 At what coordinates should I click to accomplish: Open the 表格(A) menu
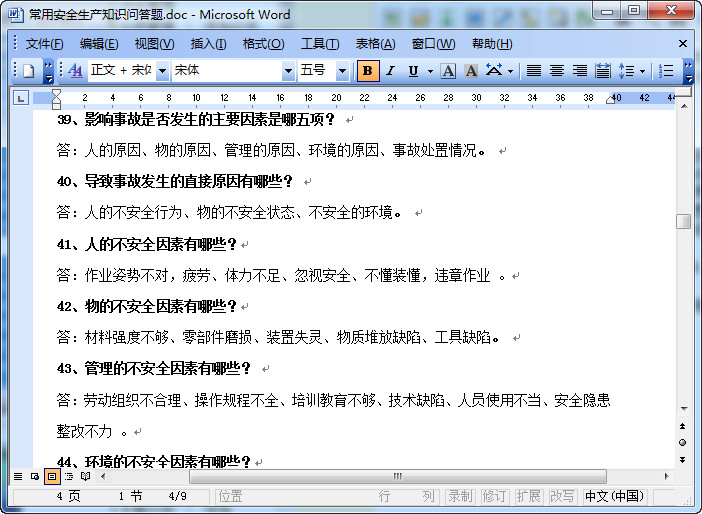click(375, 44)
